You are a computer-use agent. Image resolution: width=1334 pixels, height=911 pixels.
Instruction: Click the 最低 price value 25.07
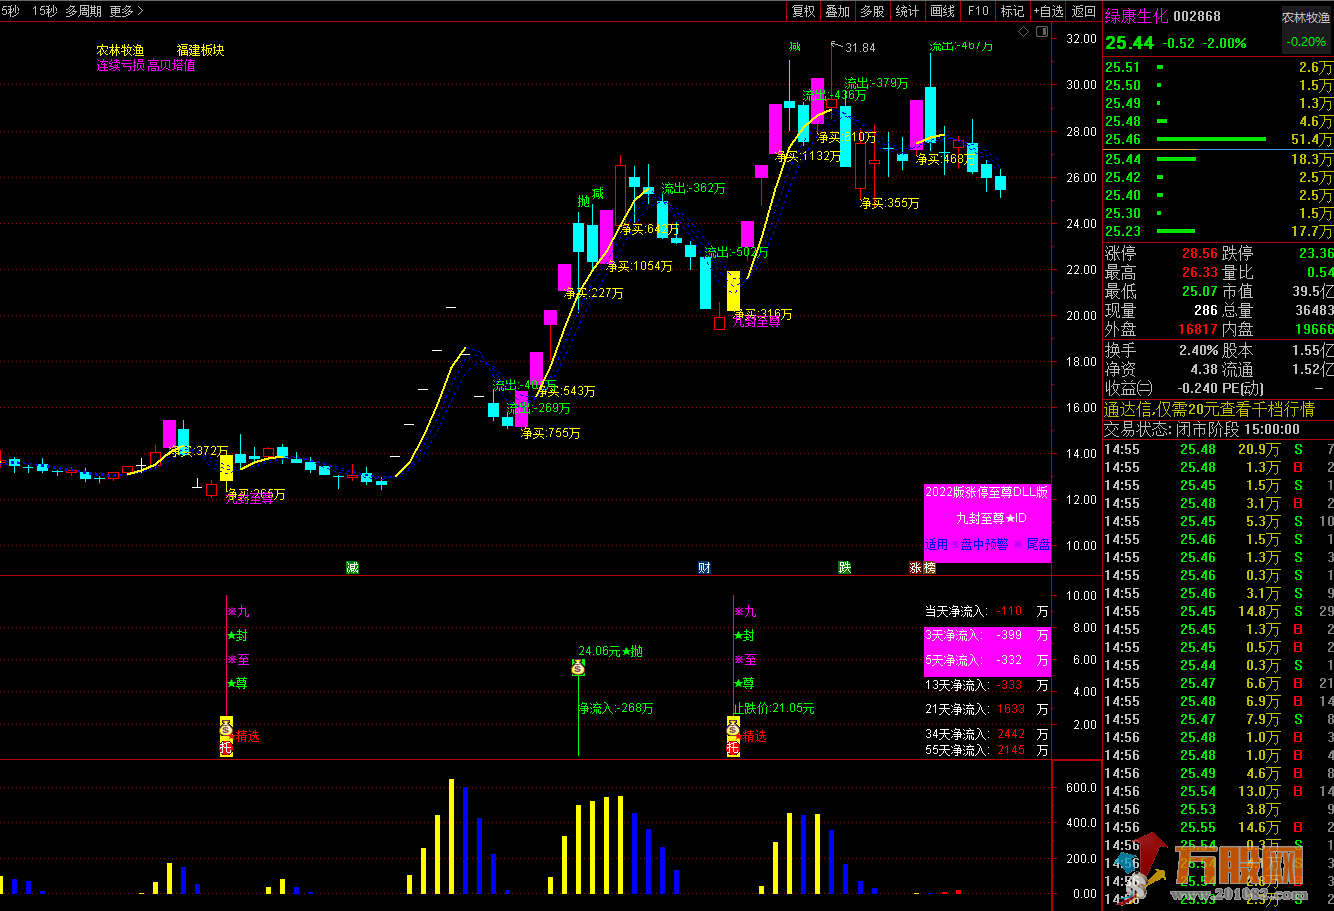1200,291
